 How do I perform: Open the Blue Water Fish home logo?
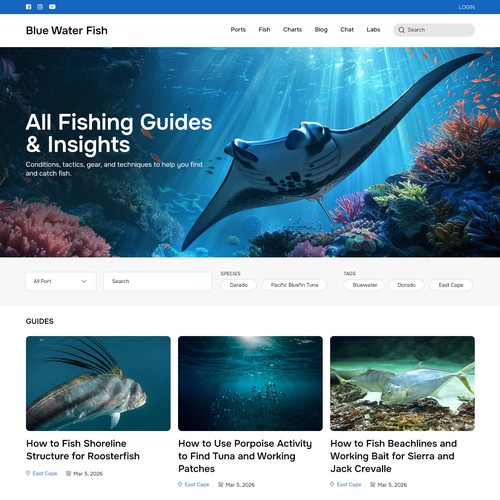(67, 30)
